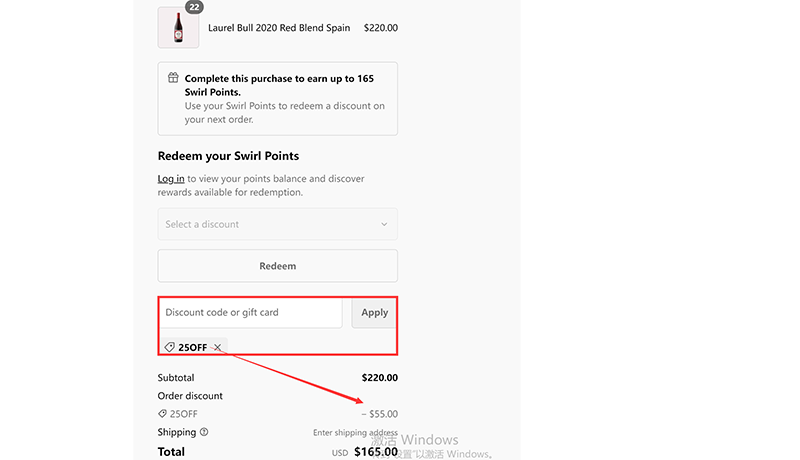Click the $220.00 product price

pos(380,28)
